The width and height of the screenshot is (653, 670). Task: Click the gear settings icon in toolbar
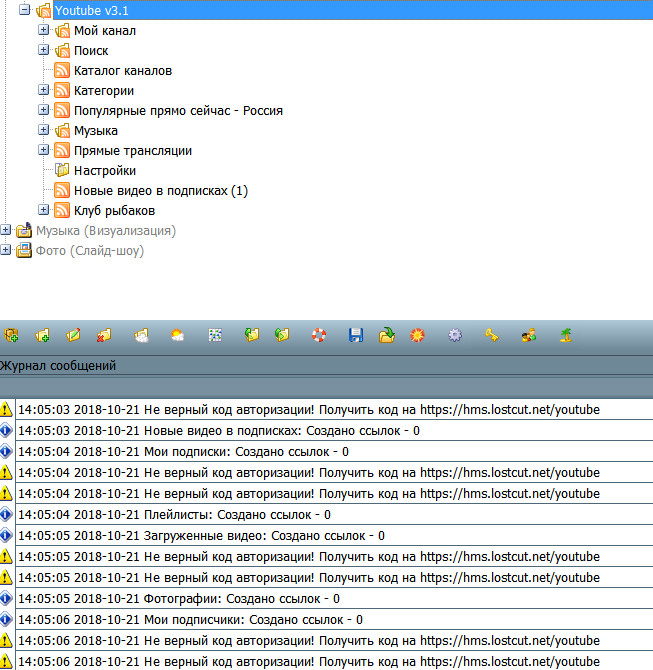point(455,336)
